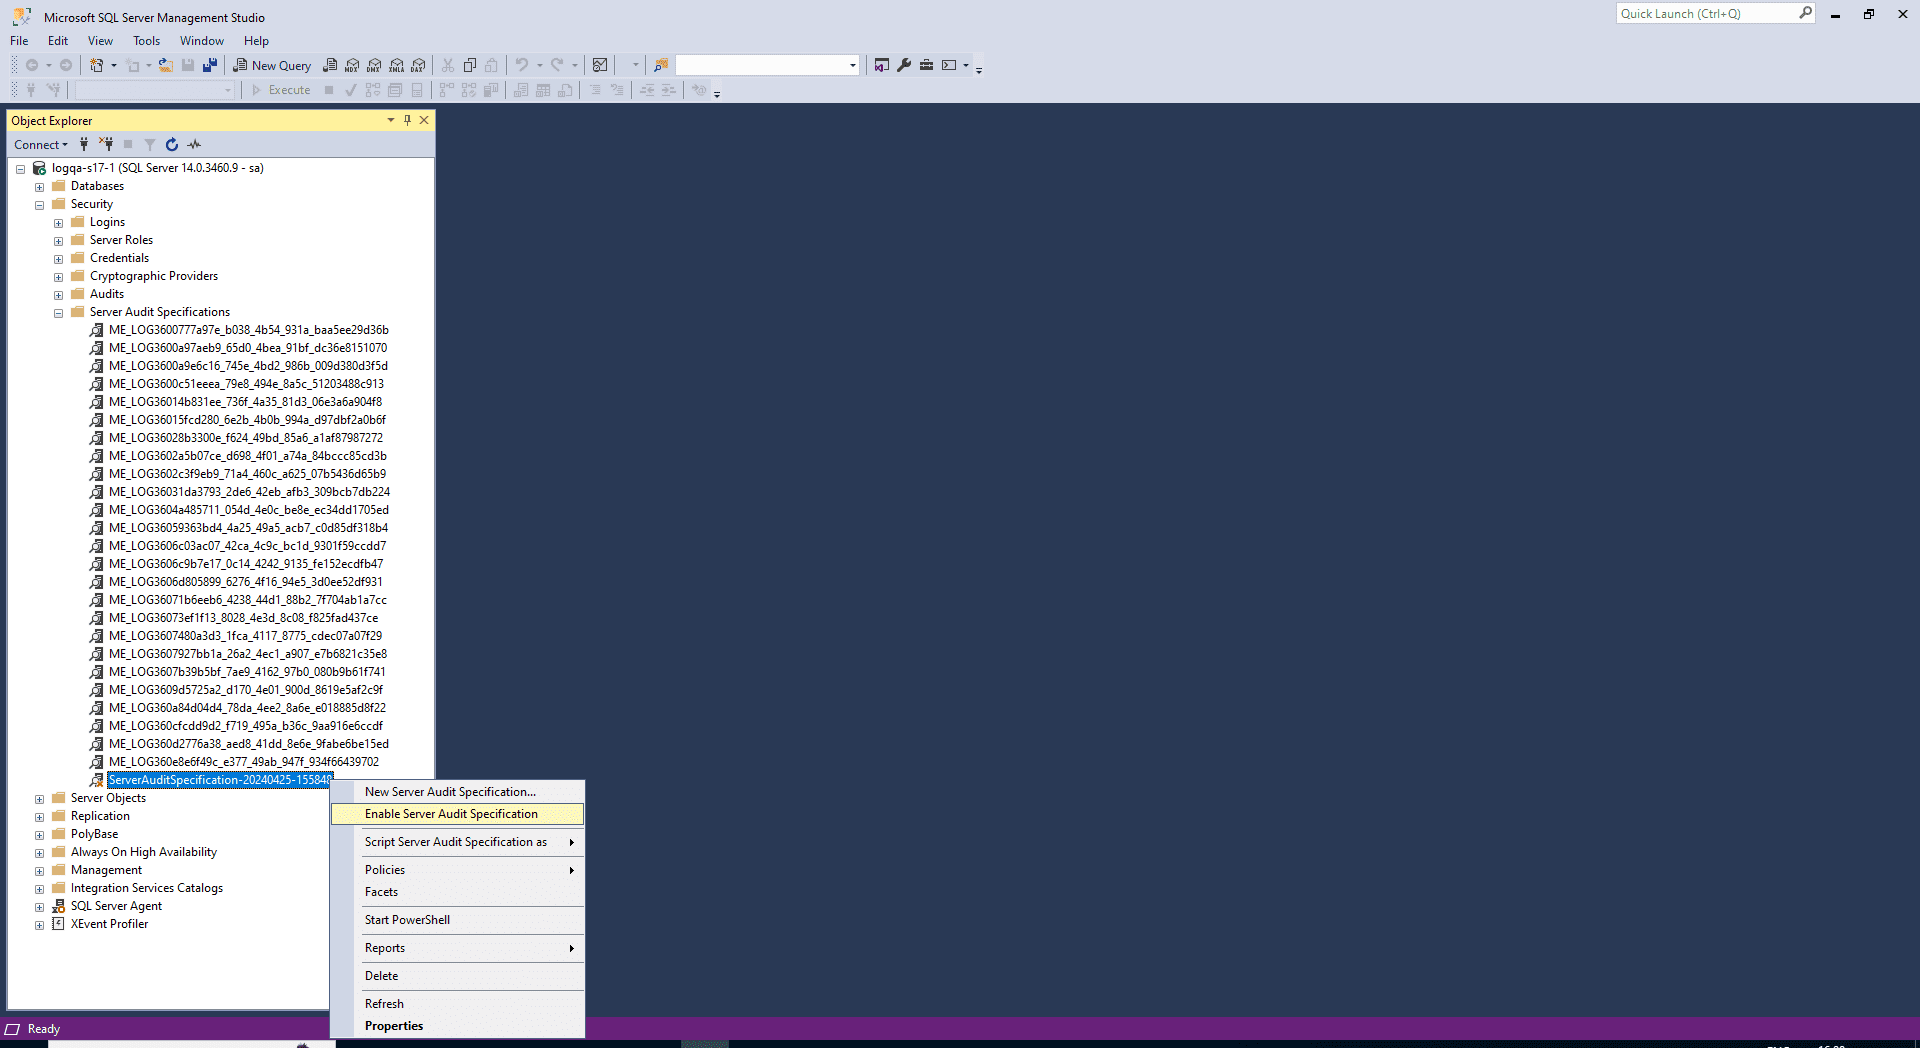This screenshot has height=1048, width=1920.
Task: Click the search icon in Quick Launch
Action: click(x=1805, y=13)
